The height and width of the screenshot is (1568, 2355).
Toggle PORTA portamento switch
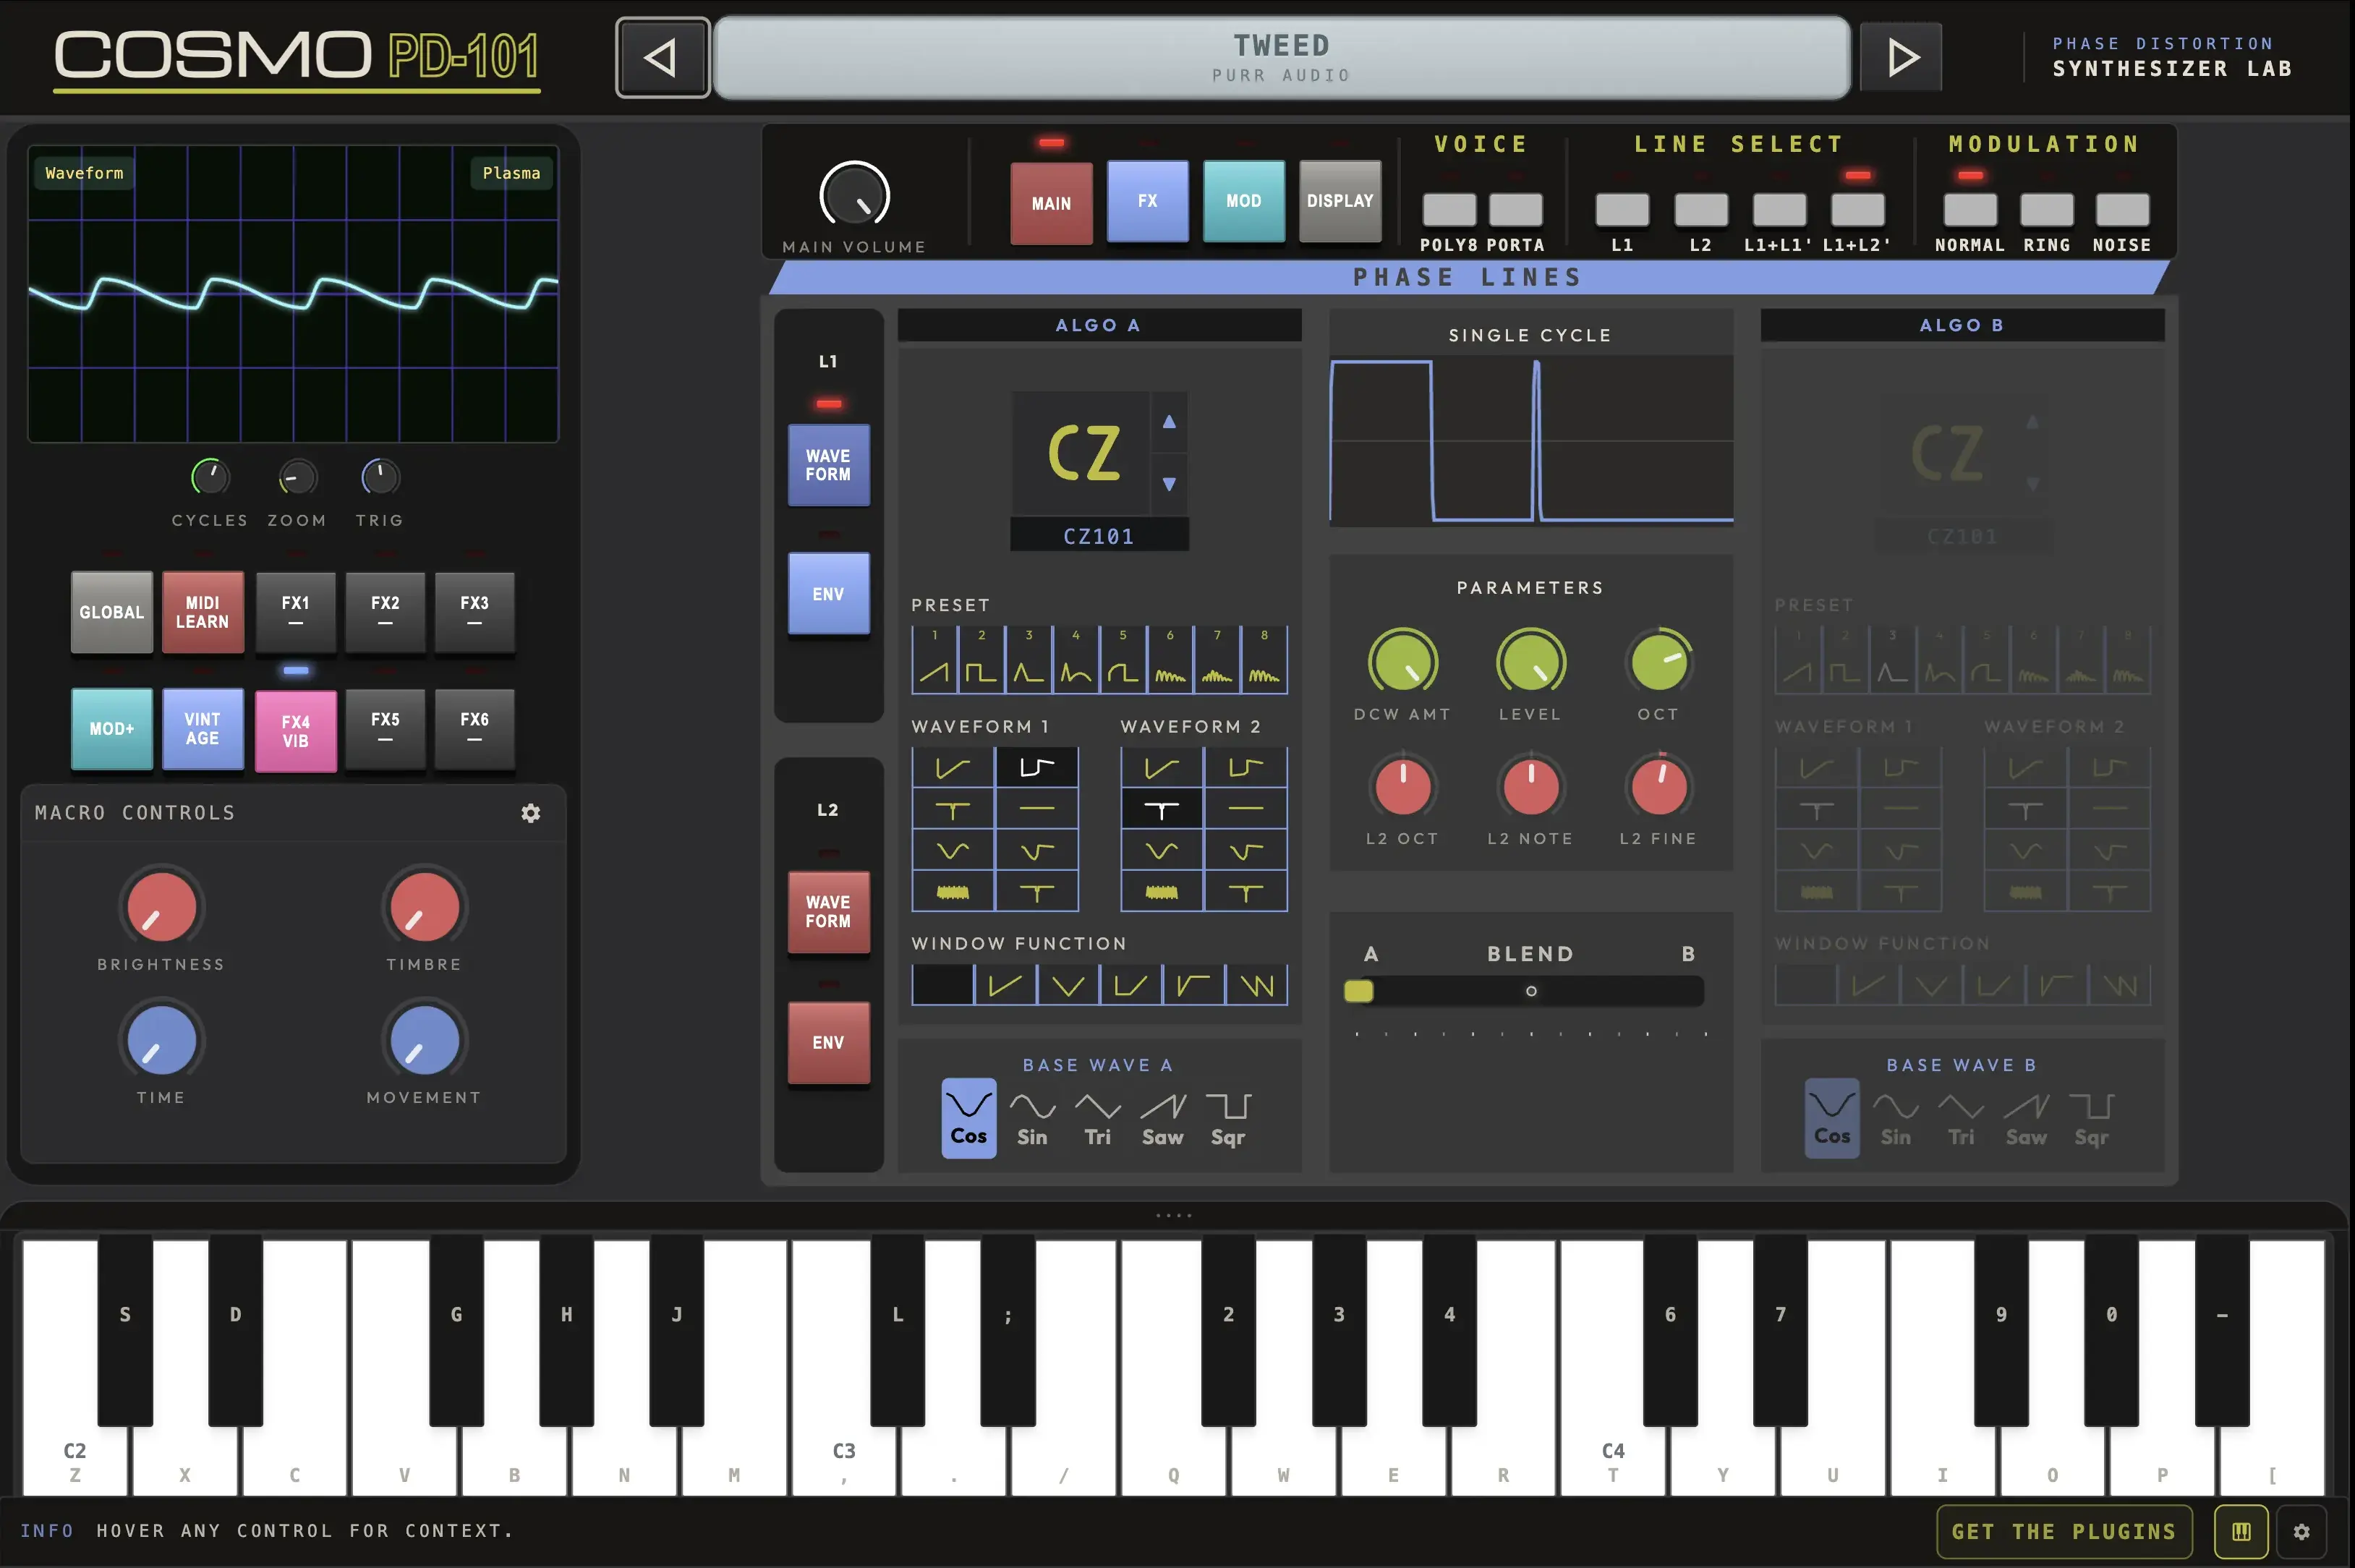(x=1515, y=211)
